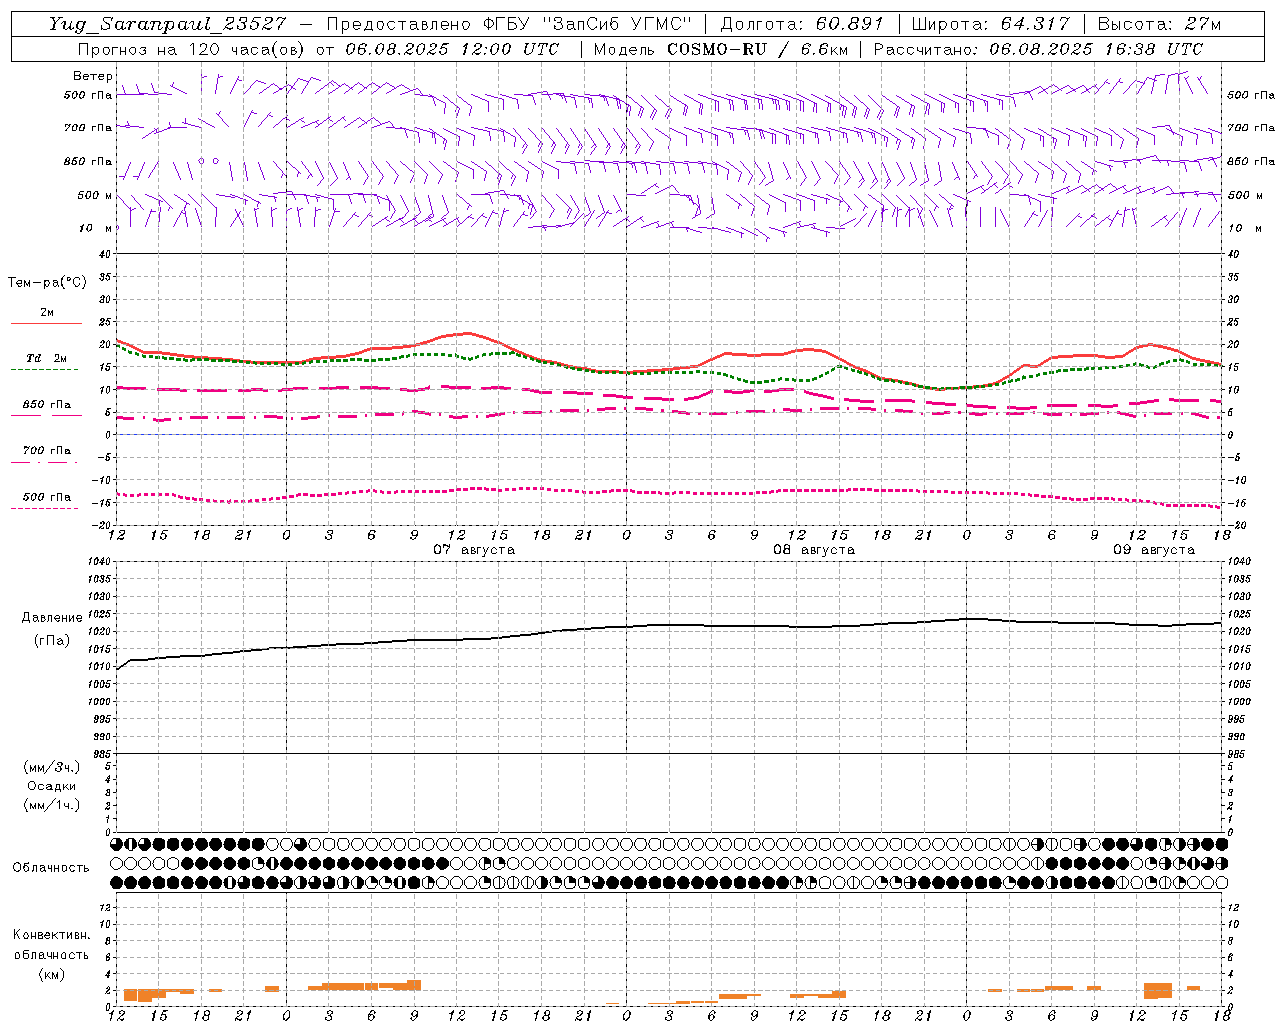Click the Осадки precipitation label
The height and width of the screenshot is (1024, 1280).
pyautogui.click(x=52, y=786)
